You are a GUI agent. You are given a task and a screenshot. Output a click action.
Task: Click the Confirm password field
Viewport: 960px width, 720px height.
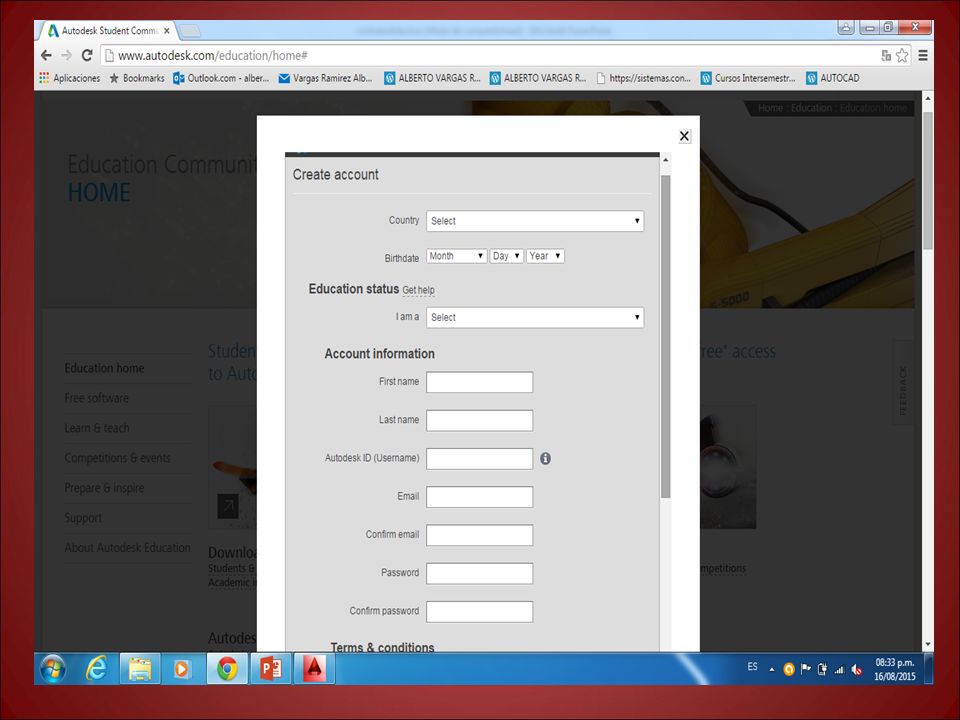pyautogui.click(x=479, y=612)
